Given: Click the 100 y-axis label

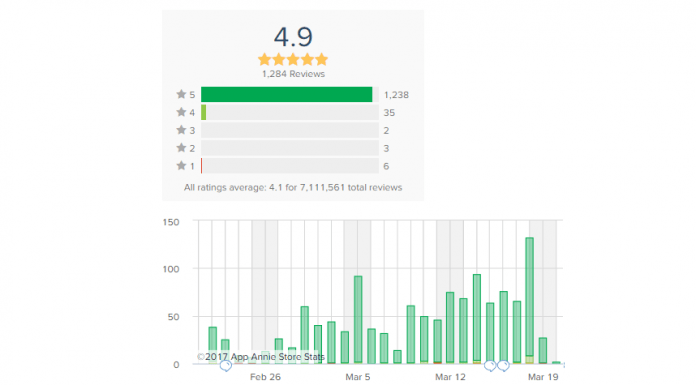Looking at the screenshot, I should [171, 269].
